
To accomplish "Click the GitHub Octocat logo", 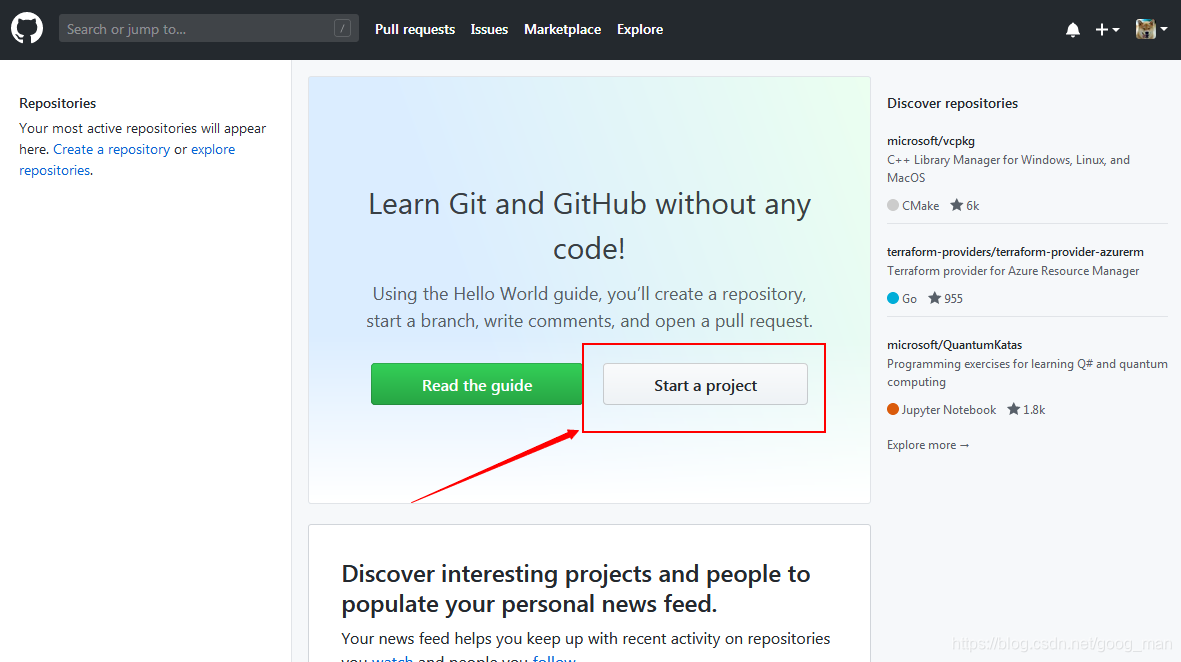I will pos(27,29).
